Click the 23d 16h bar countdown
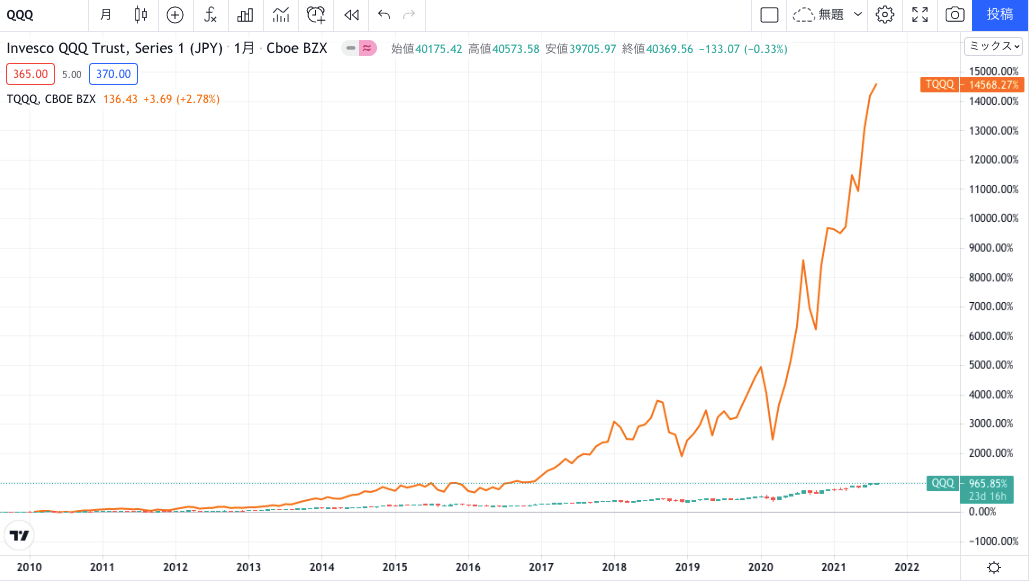Screen dimensions: 1029x581 [x=987, y=496]
